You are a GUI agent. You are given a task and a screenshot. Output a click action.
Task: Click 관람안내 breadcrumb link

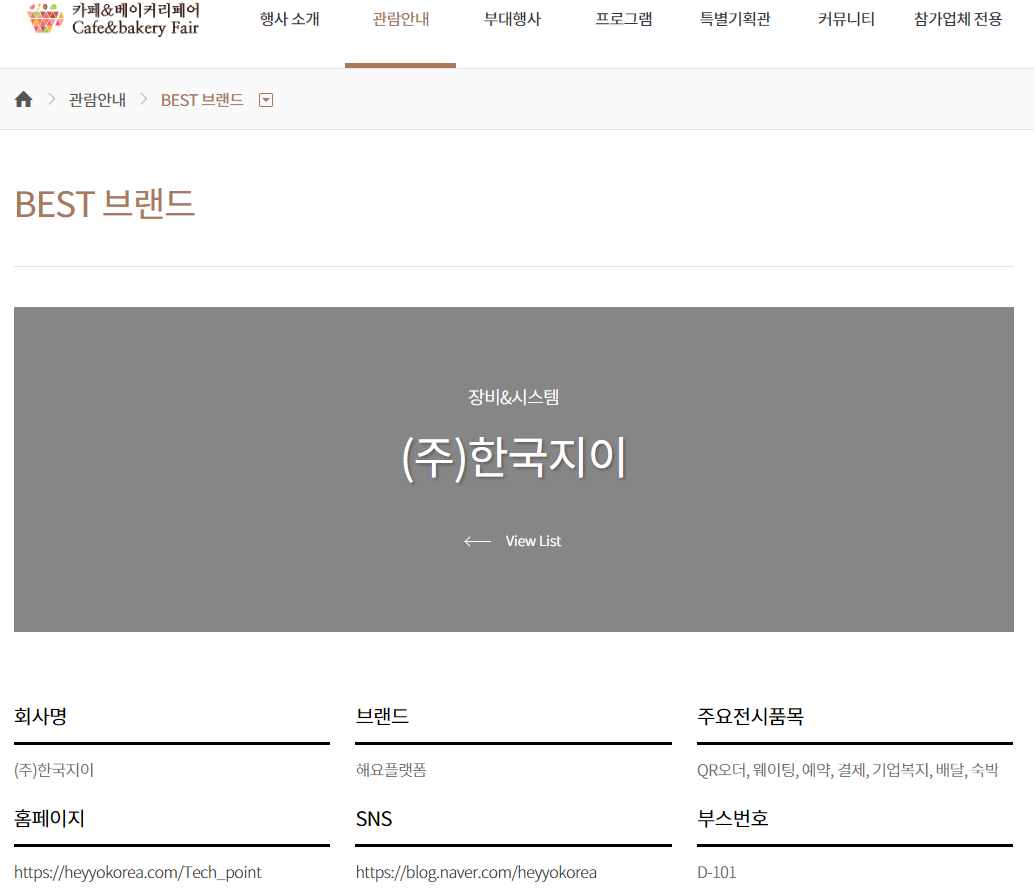pos(98,100)
